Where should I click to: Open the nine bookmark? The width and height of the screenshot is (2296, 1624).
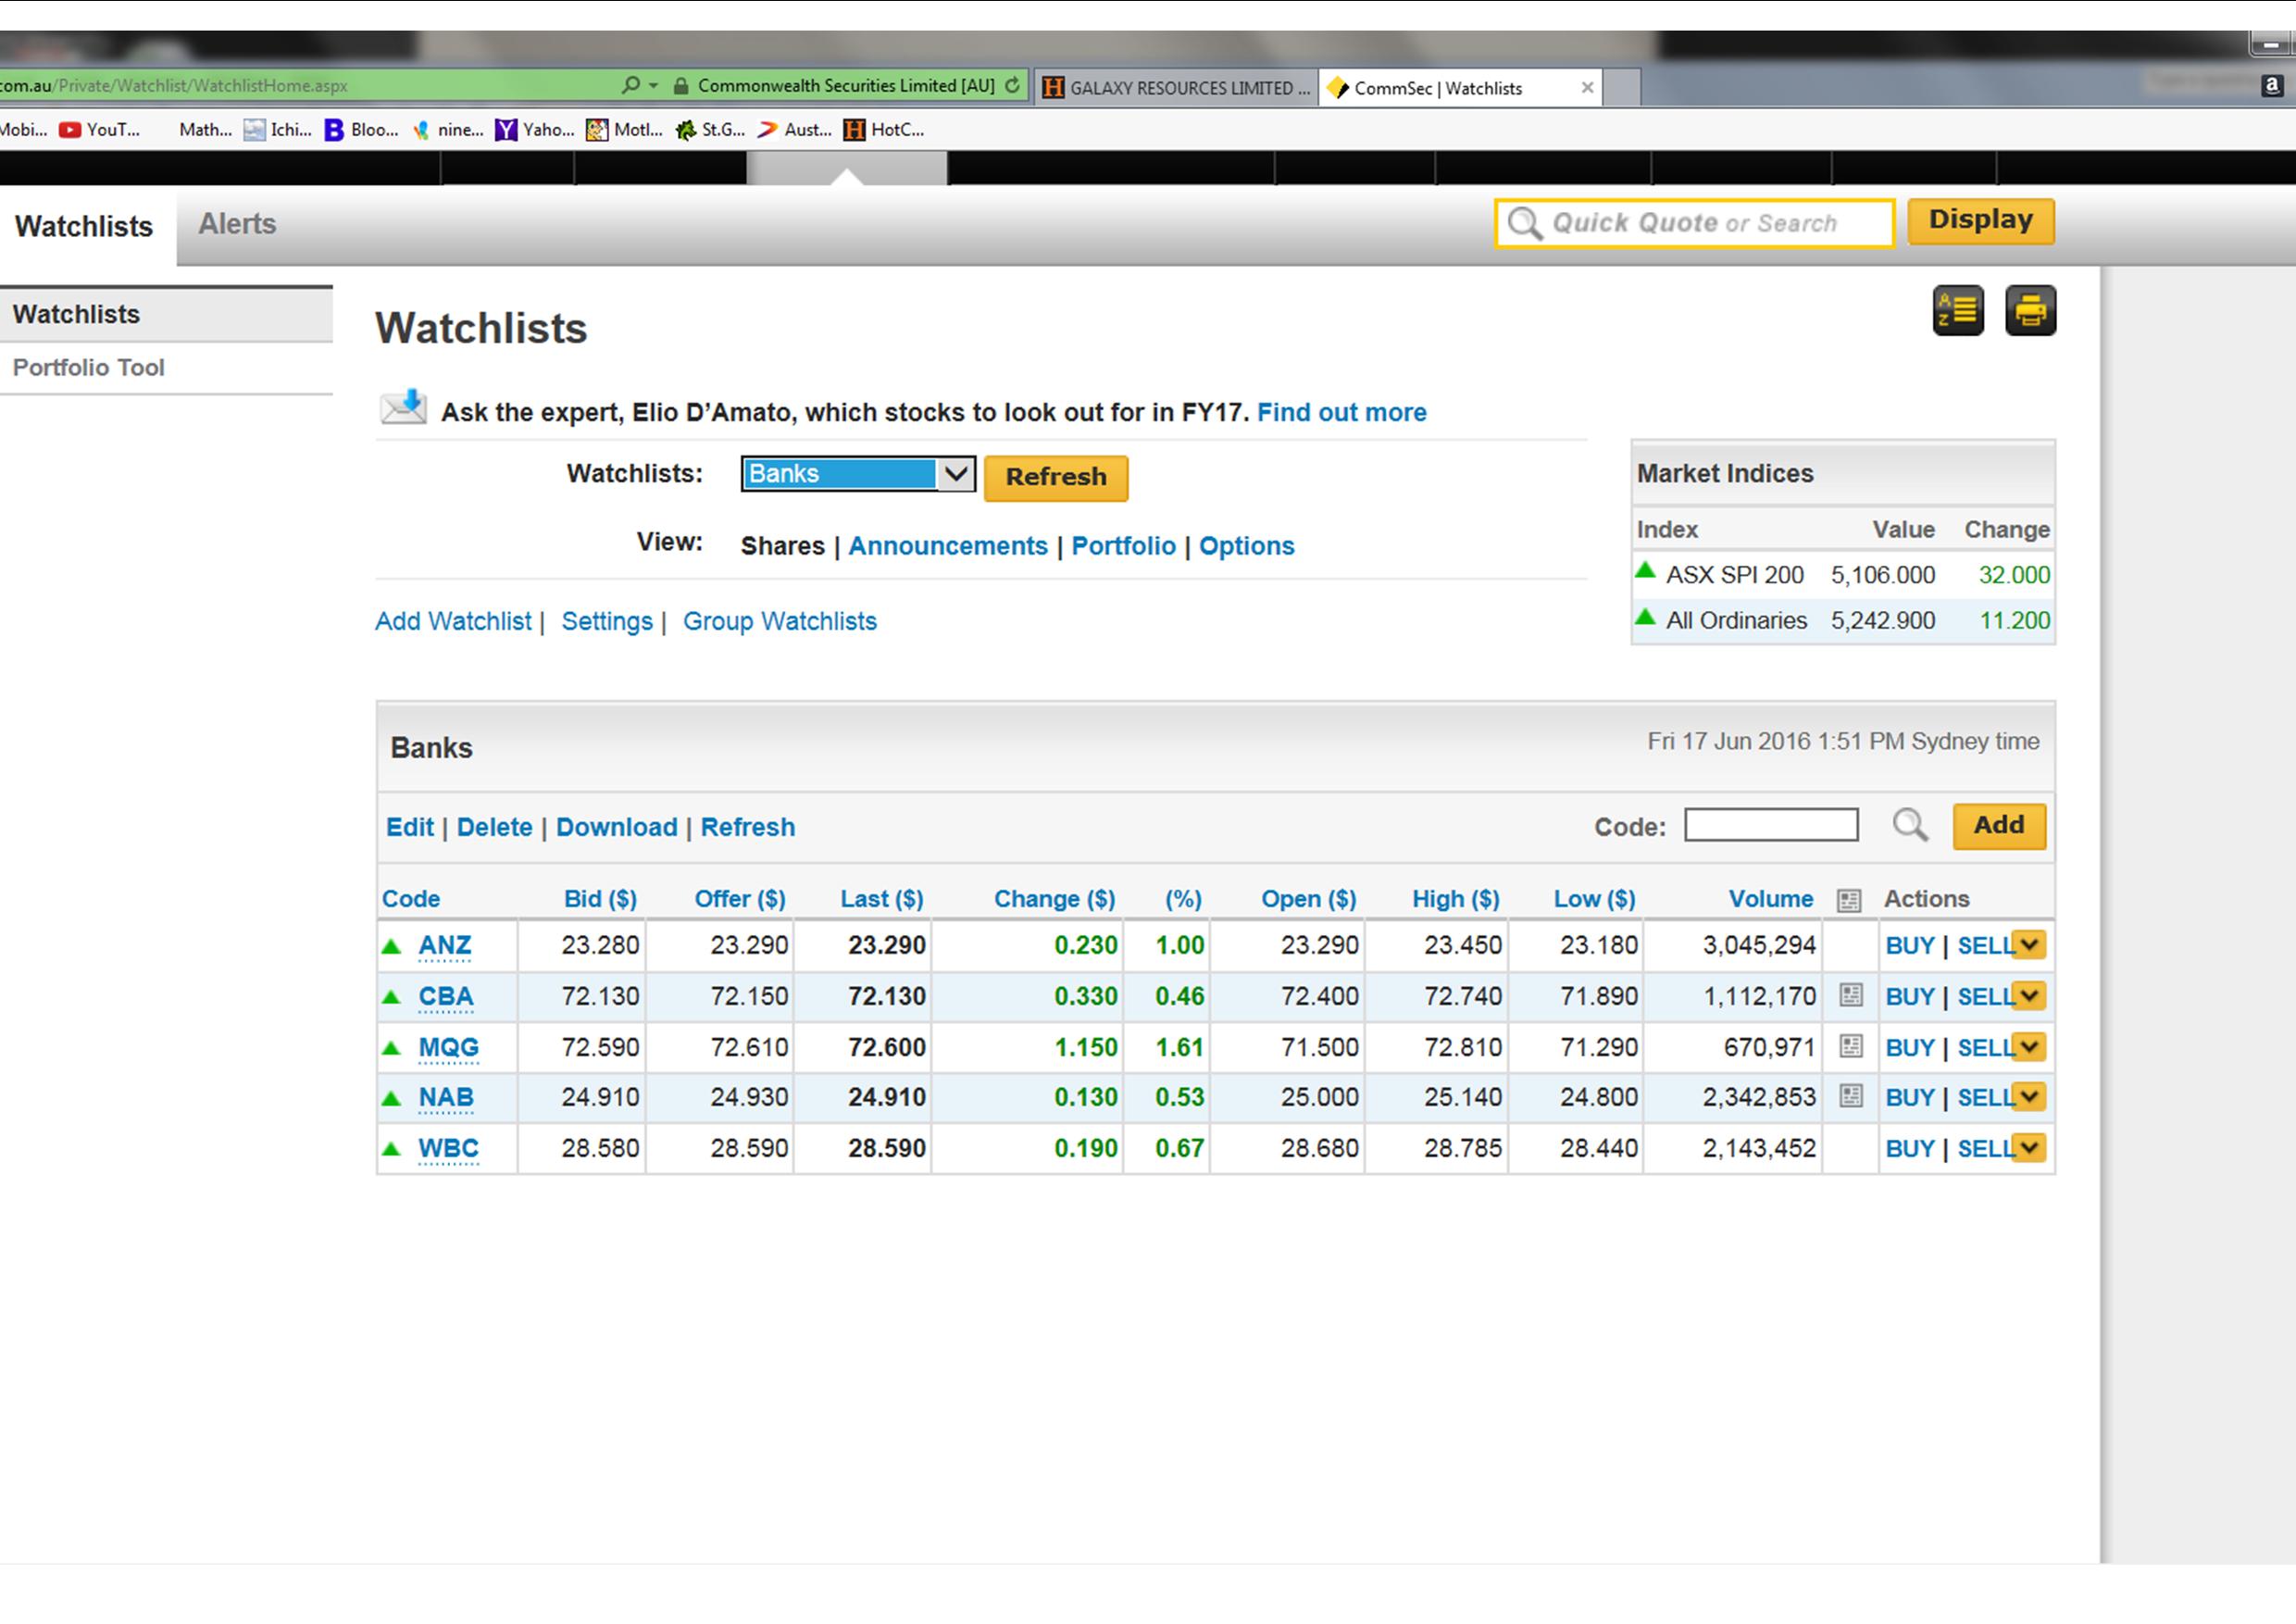point(449,129)
